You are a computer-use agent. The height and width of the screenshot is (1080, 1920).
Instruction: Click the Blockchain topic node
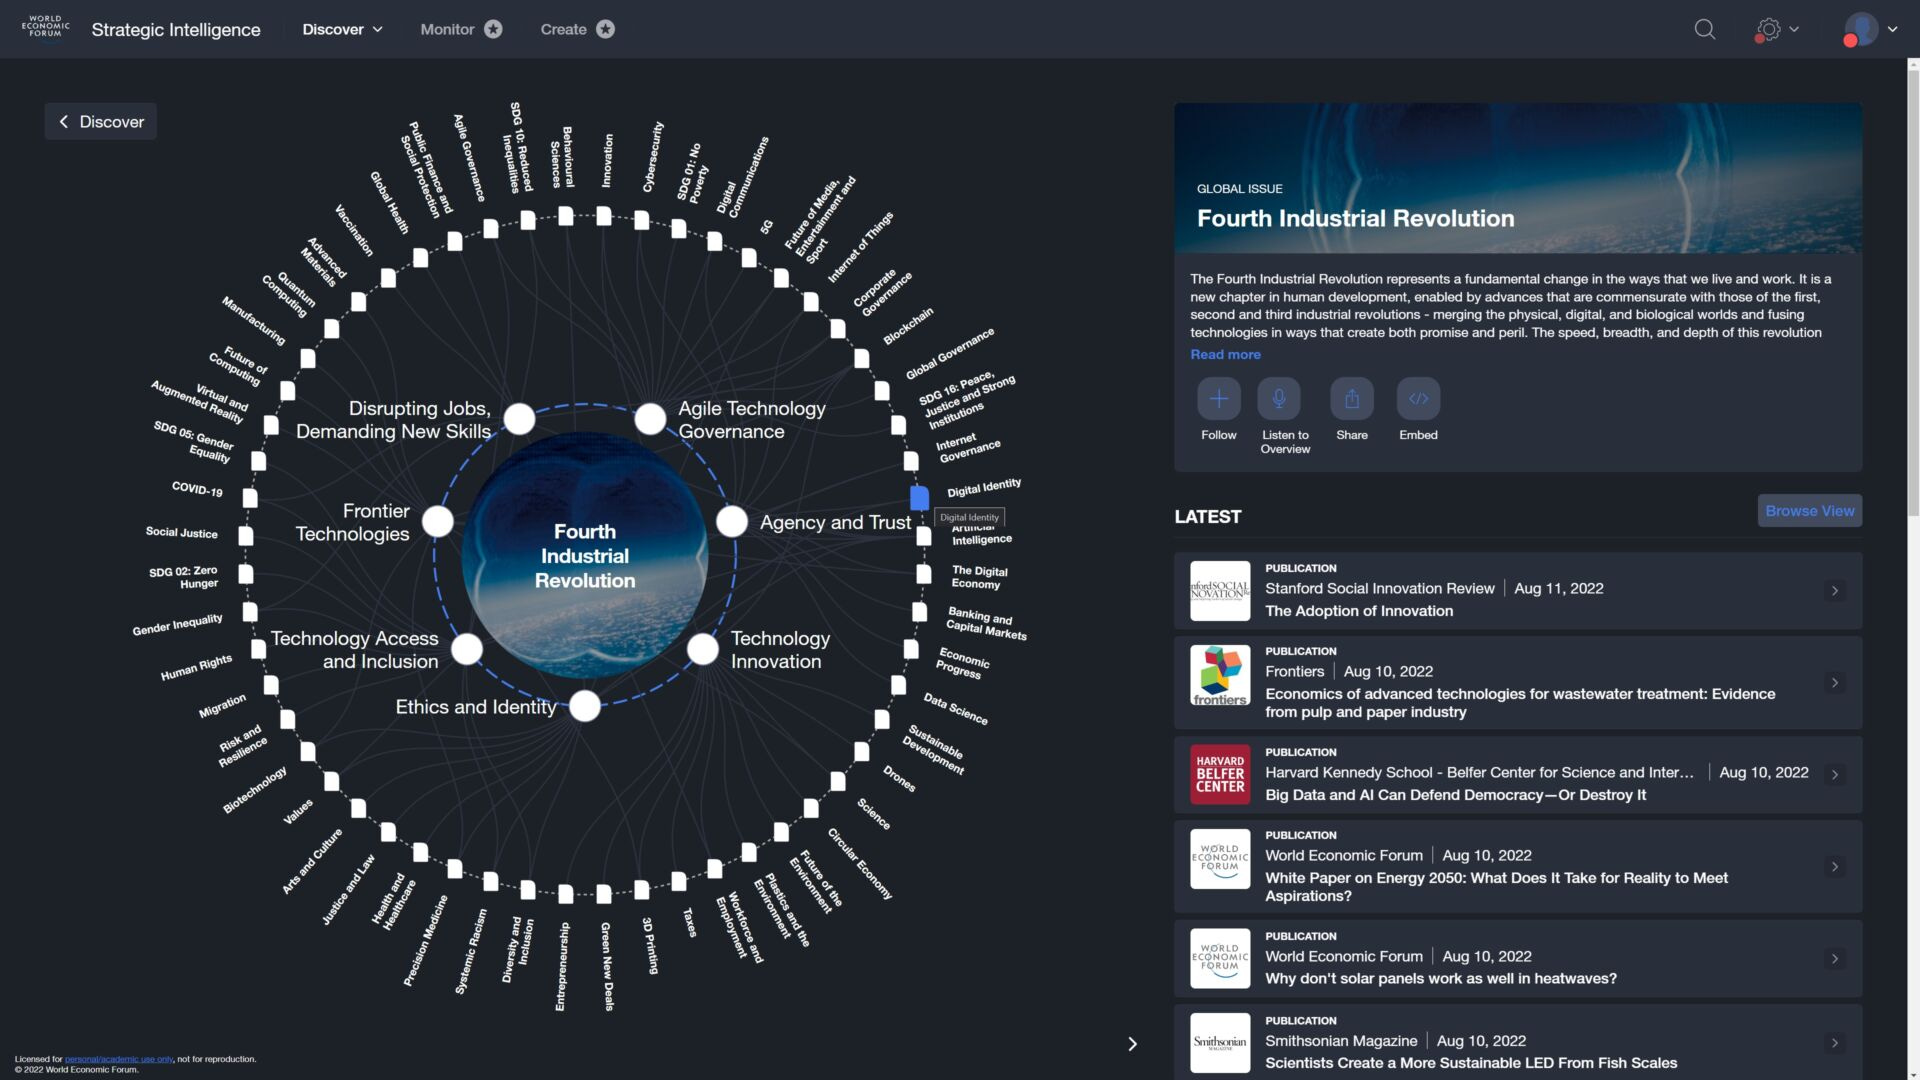coord(861,358)
